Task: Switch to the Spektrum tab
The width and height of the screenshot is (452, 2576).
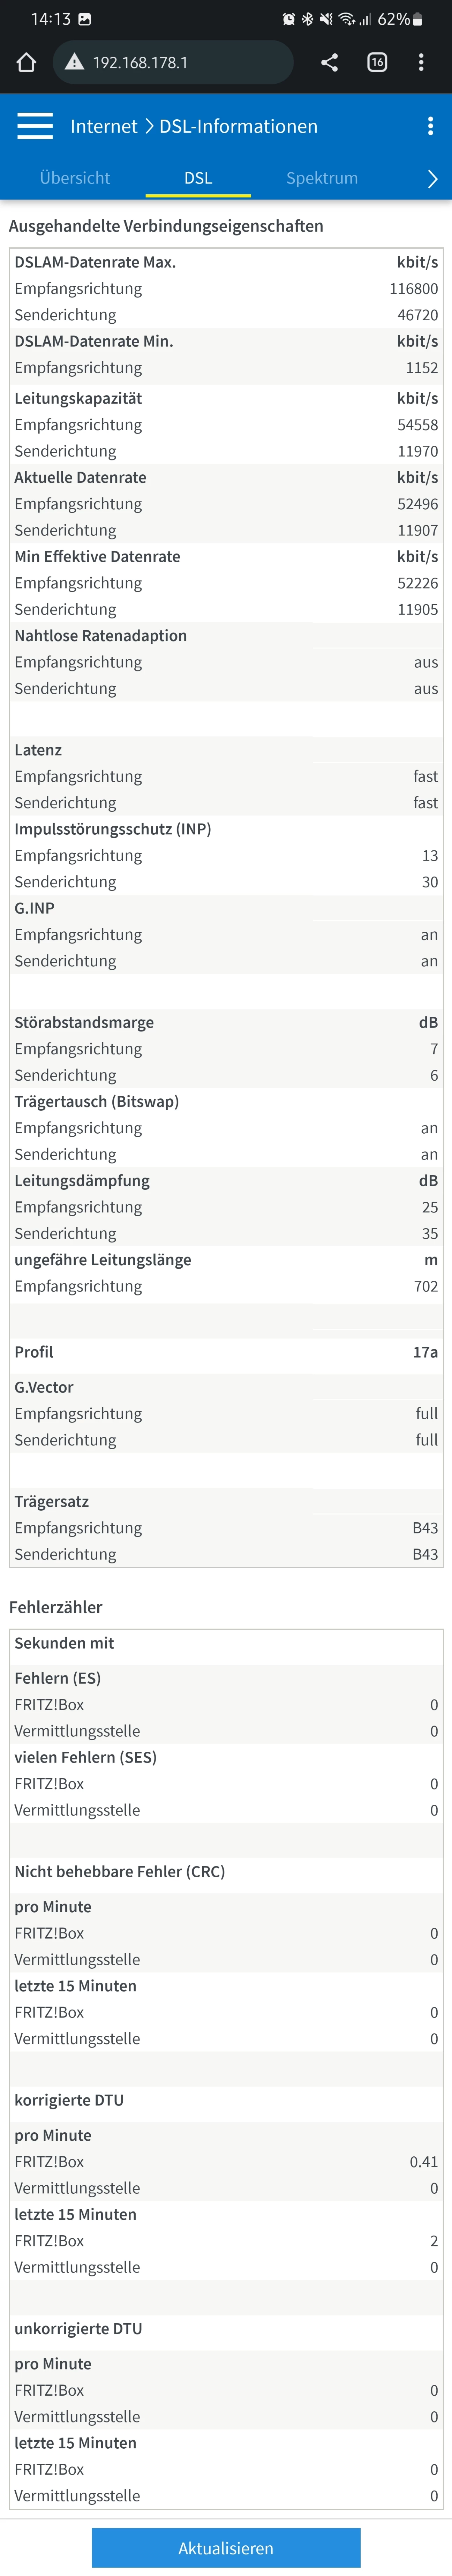Action: (x=322, y=178)
